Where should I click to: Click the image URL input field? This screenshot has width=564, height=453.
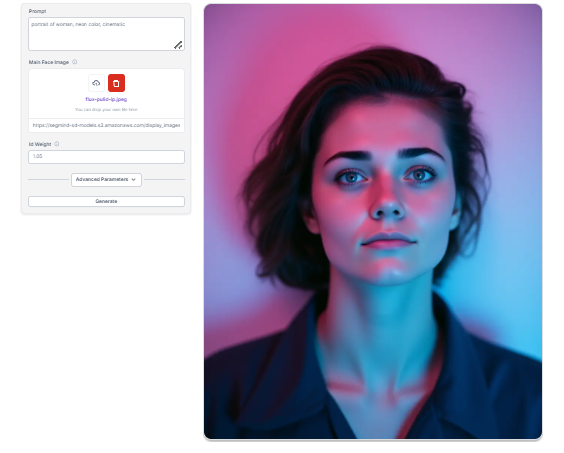point(106,125)
